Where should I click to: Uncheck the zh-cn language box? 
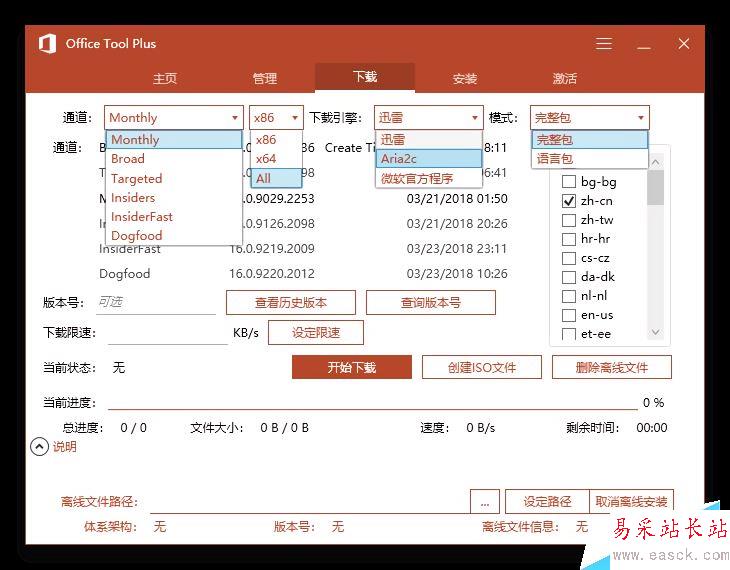tap(569, 201)
